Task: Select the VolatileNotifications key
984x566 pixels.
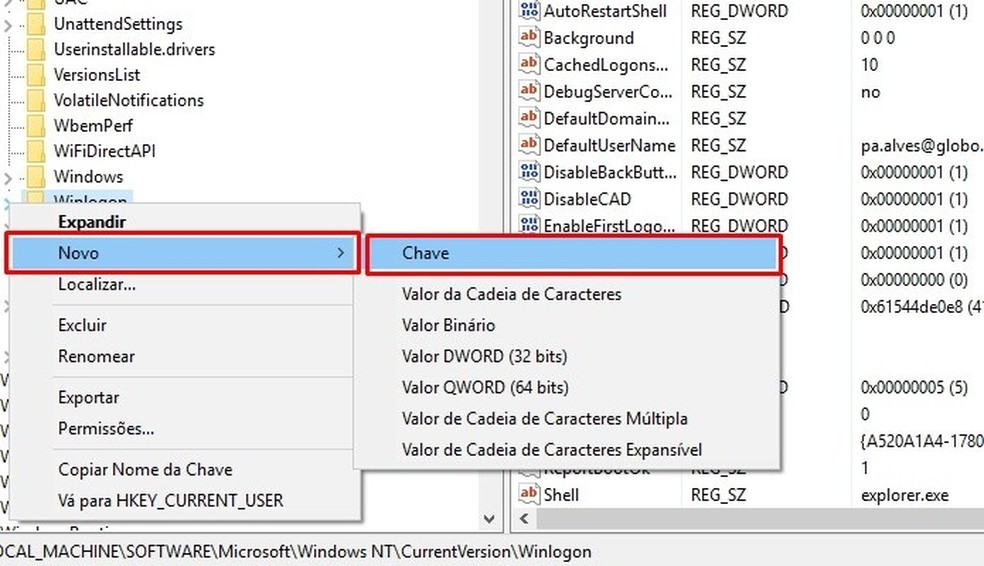Action: 129,100
